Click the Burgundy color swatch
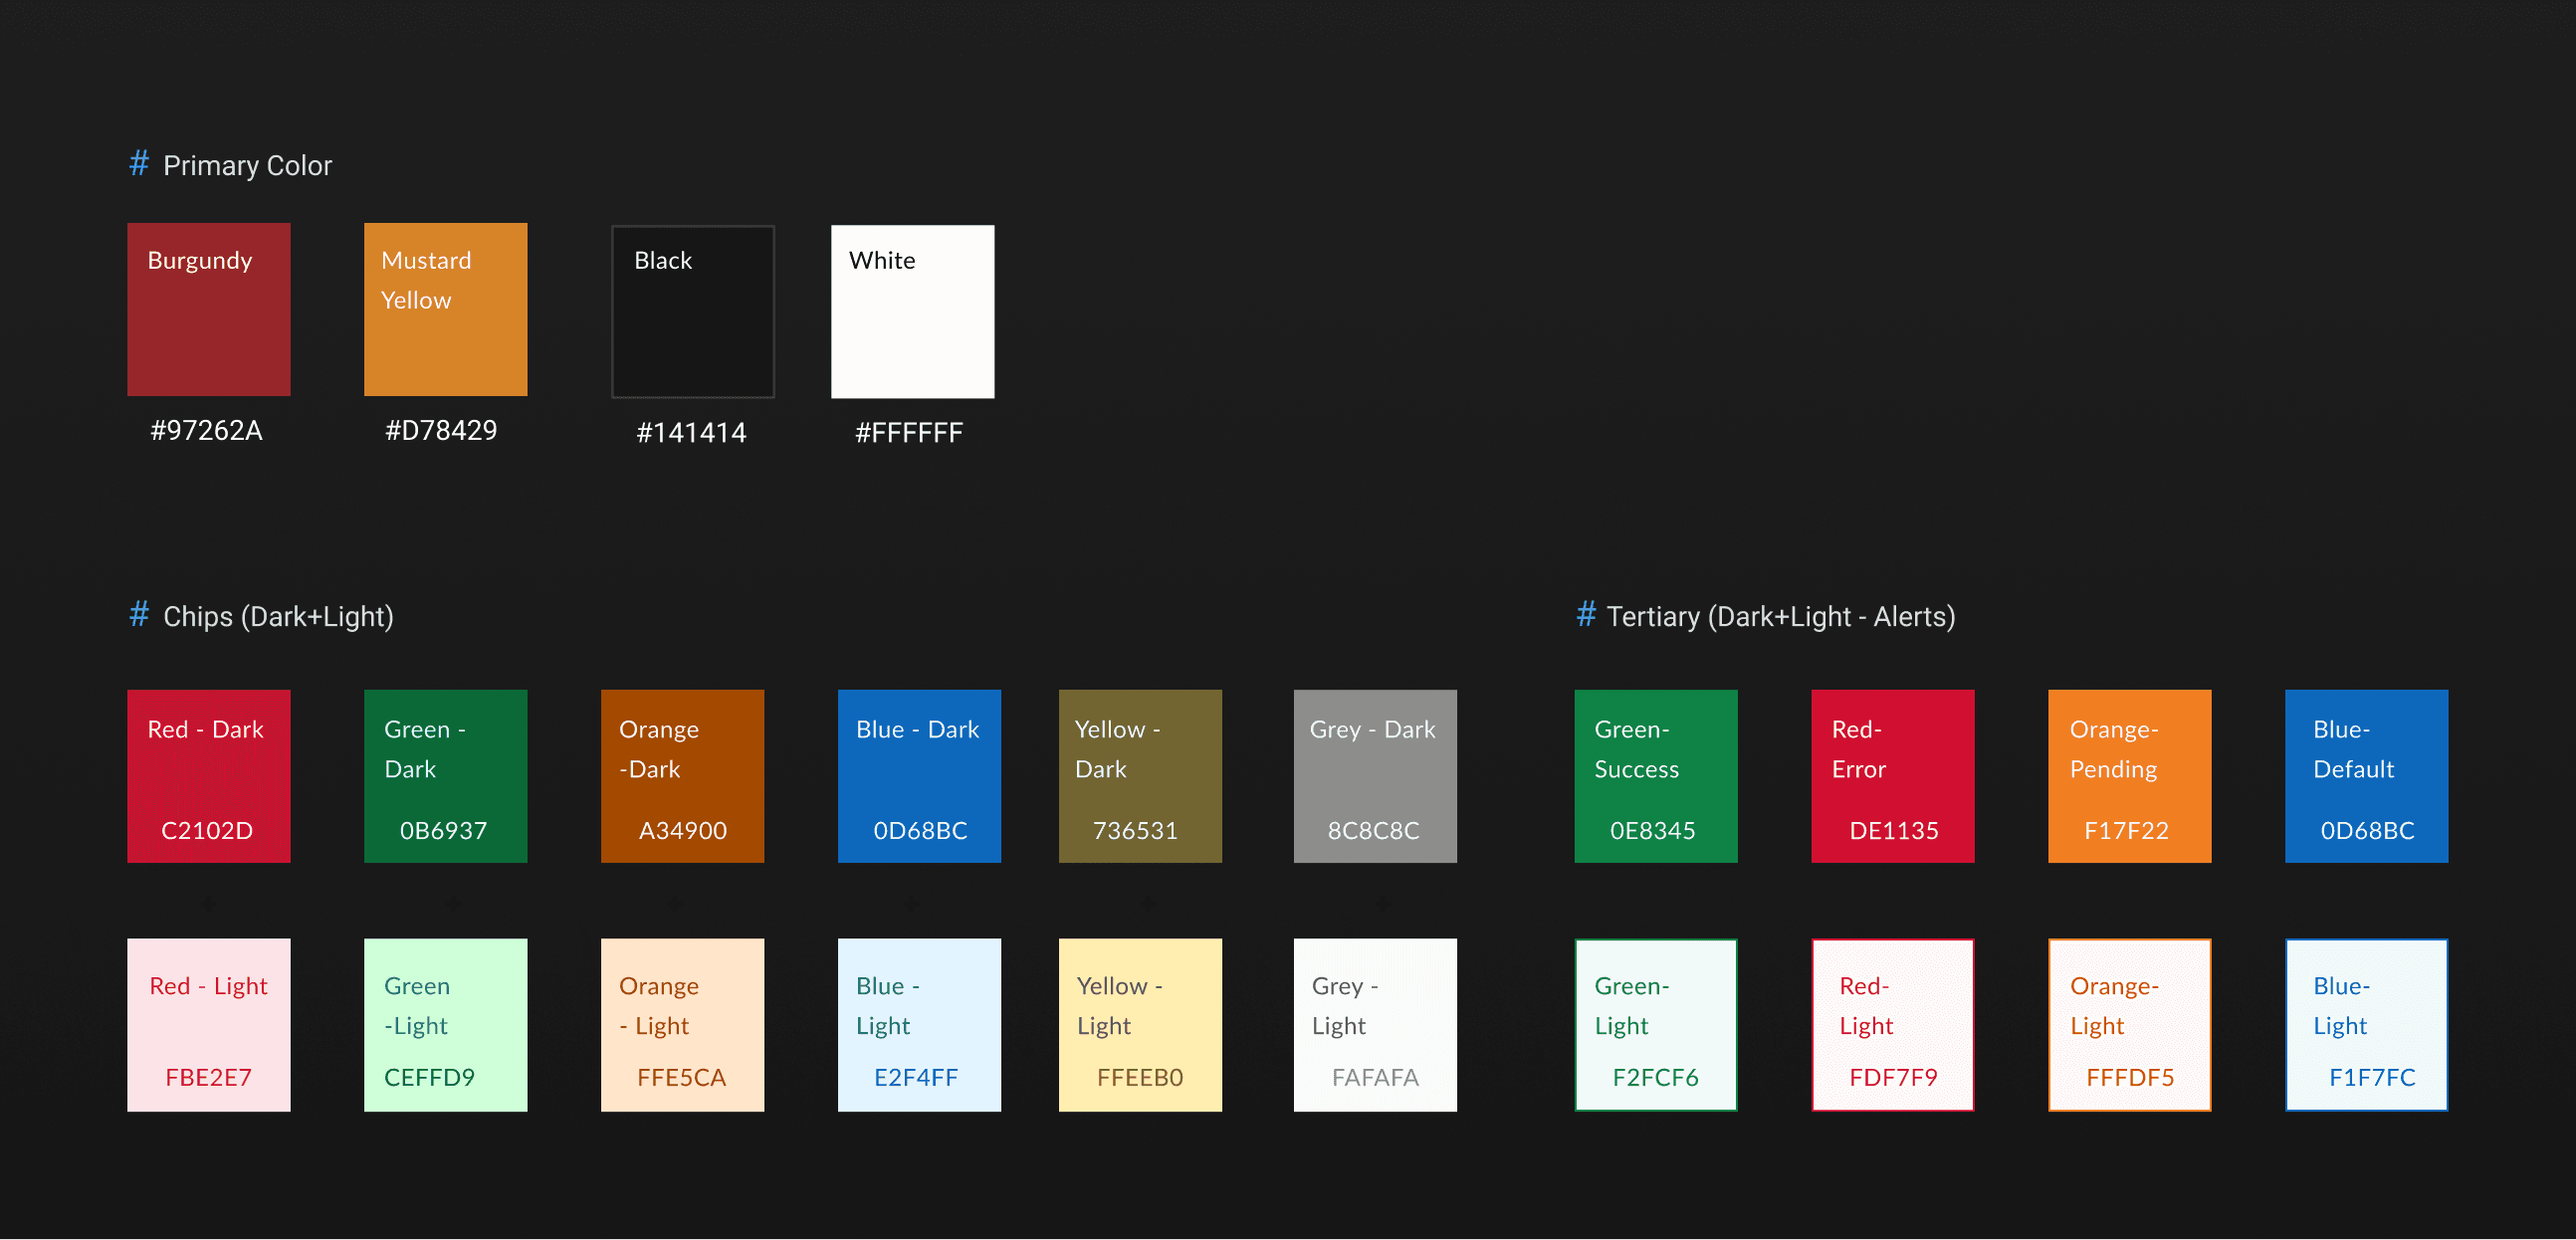The height and width of the screenshot is (1240, 2576). (208, 309)
